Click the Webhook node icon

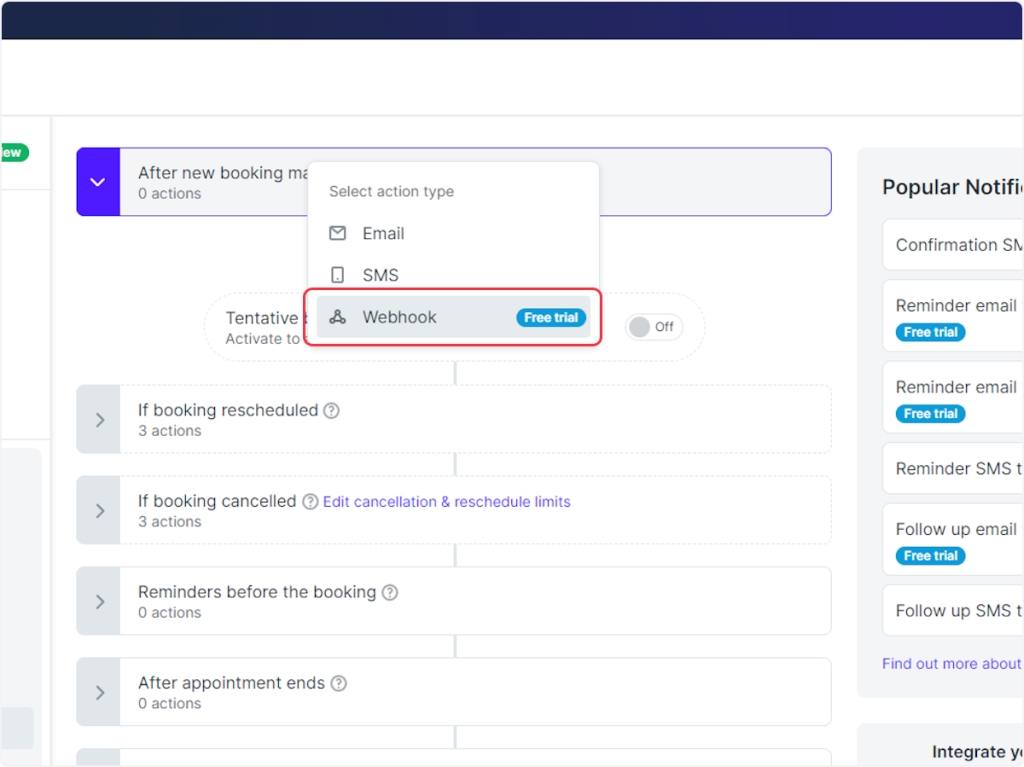pyautogui.click(x=338, y=317)
